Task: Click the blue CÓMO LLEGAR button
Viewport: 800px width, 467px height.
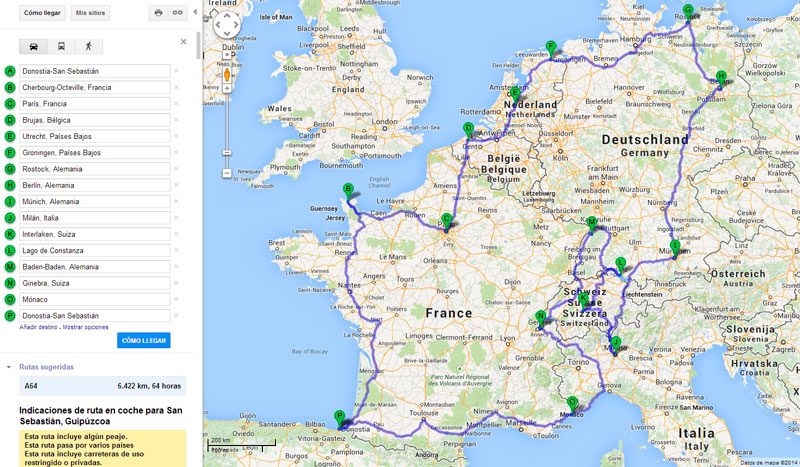Action: point(144,340)
